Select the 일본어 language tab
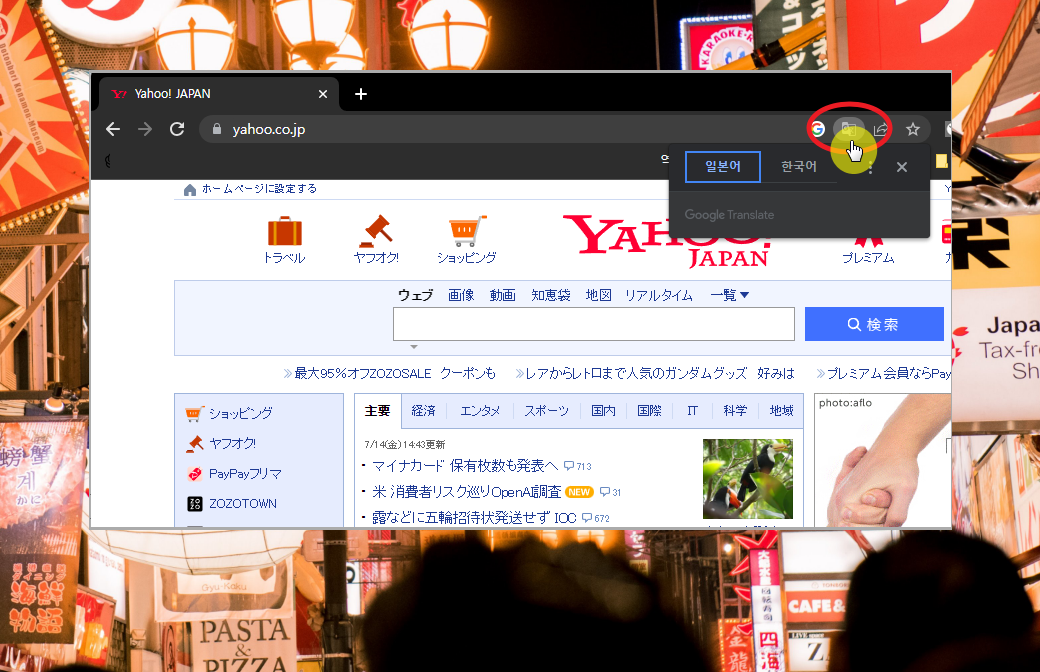Screen dimensions: 1040x672 (x=723, y=167)
